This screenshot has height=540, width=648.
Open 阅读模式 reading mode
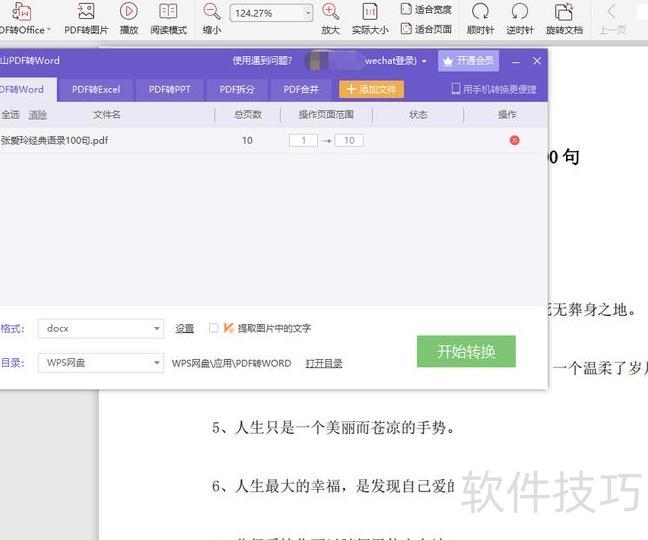[168, 13]
